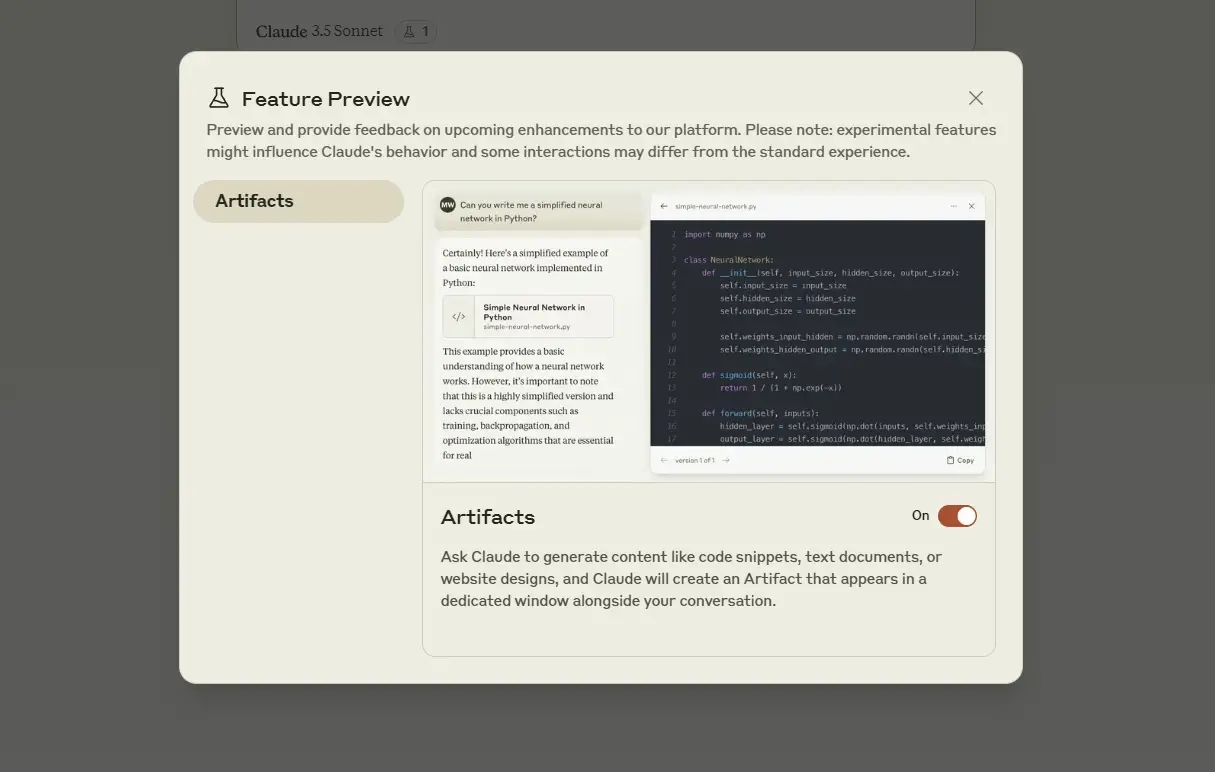Click the three-dots menu in artifact preview
This screenshot has width=1215, height=772.
[x=953, y=206]
